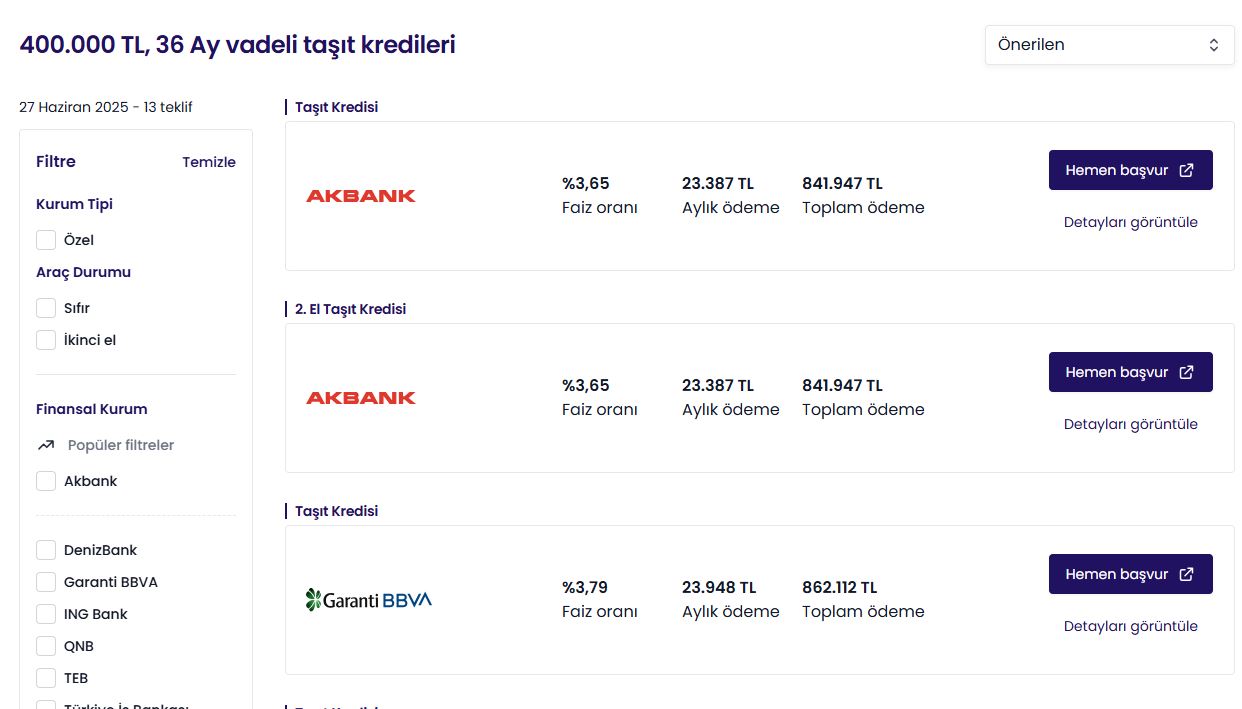Show details for the Garanti BBVA offer

[x=1131, y=626]
